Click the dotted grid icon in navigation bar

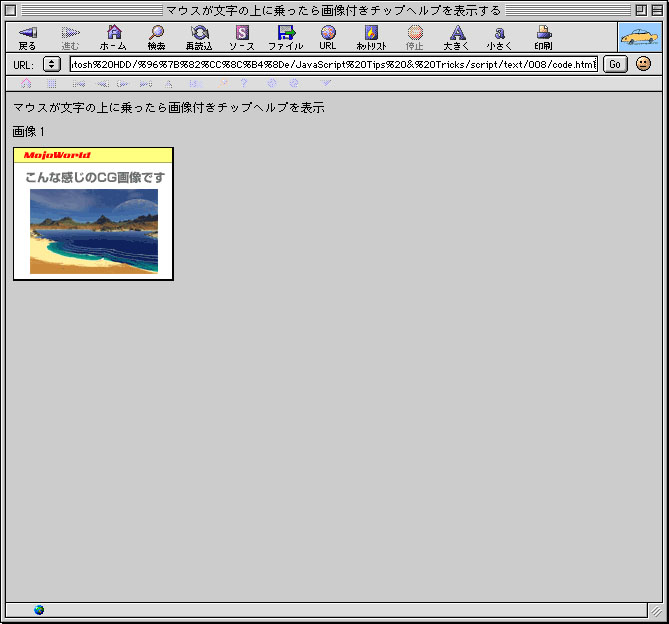pos(52,84)
